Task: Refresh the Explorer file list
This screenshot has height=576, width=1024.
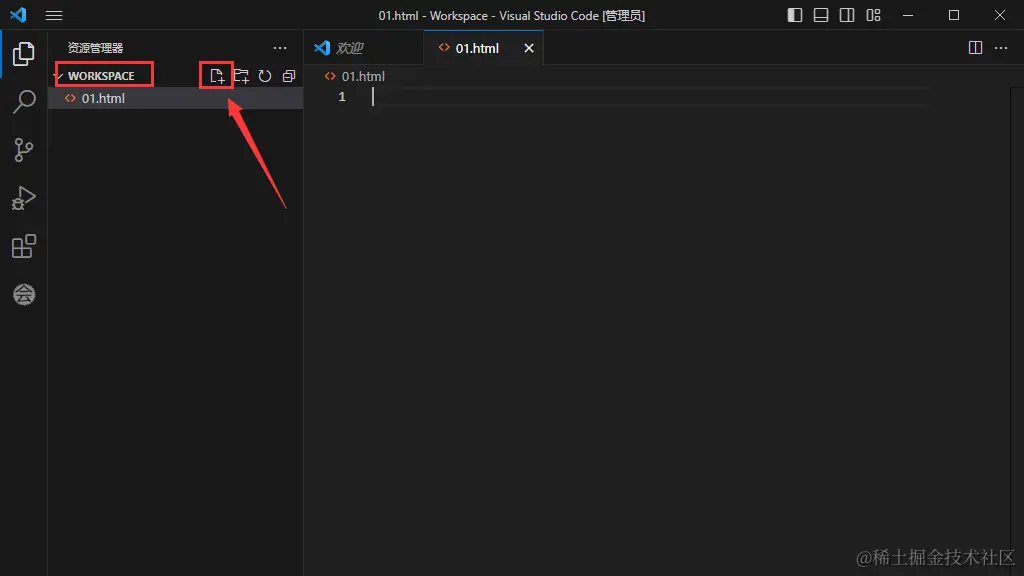Action: tap(264, 76)
